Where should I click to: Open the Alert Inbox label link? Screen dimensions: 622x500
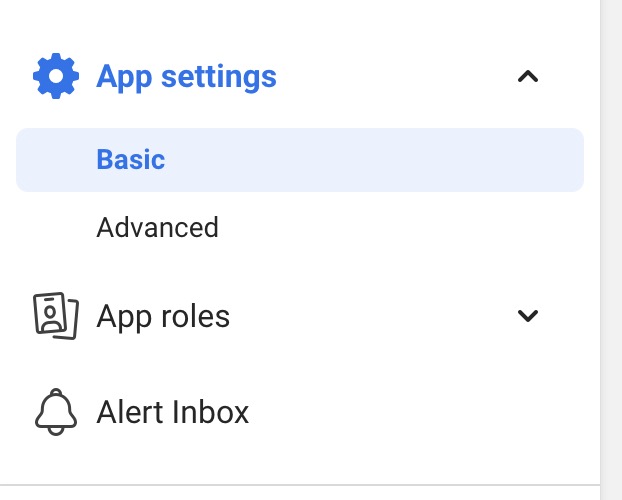pos(173,411)
